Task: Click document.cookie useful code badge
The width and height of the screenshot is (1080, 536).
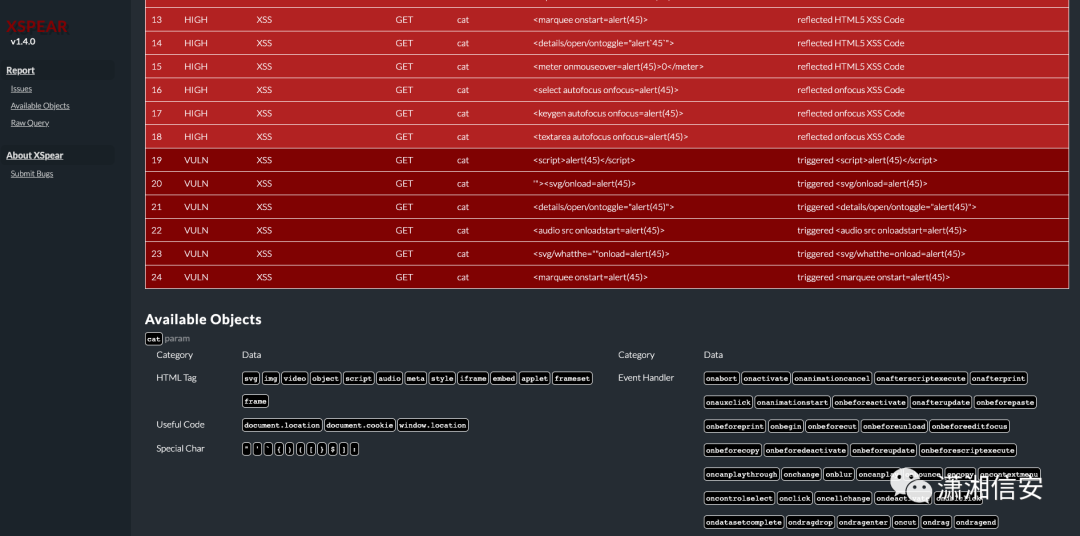Action: 360,425
